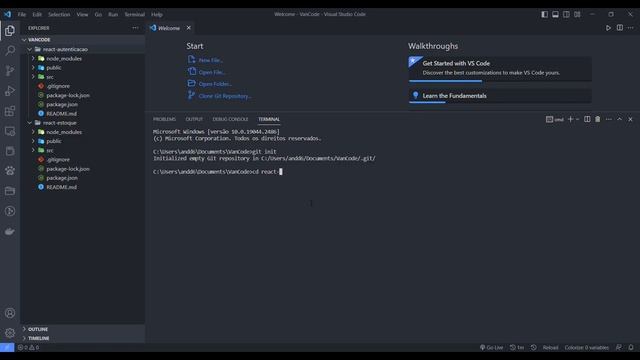The width and height of the screenshot is (640, 360).
Task: Maximize the panel with up chevron
Action: tap(619, 119)
